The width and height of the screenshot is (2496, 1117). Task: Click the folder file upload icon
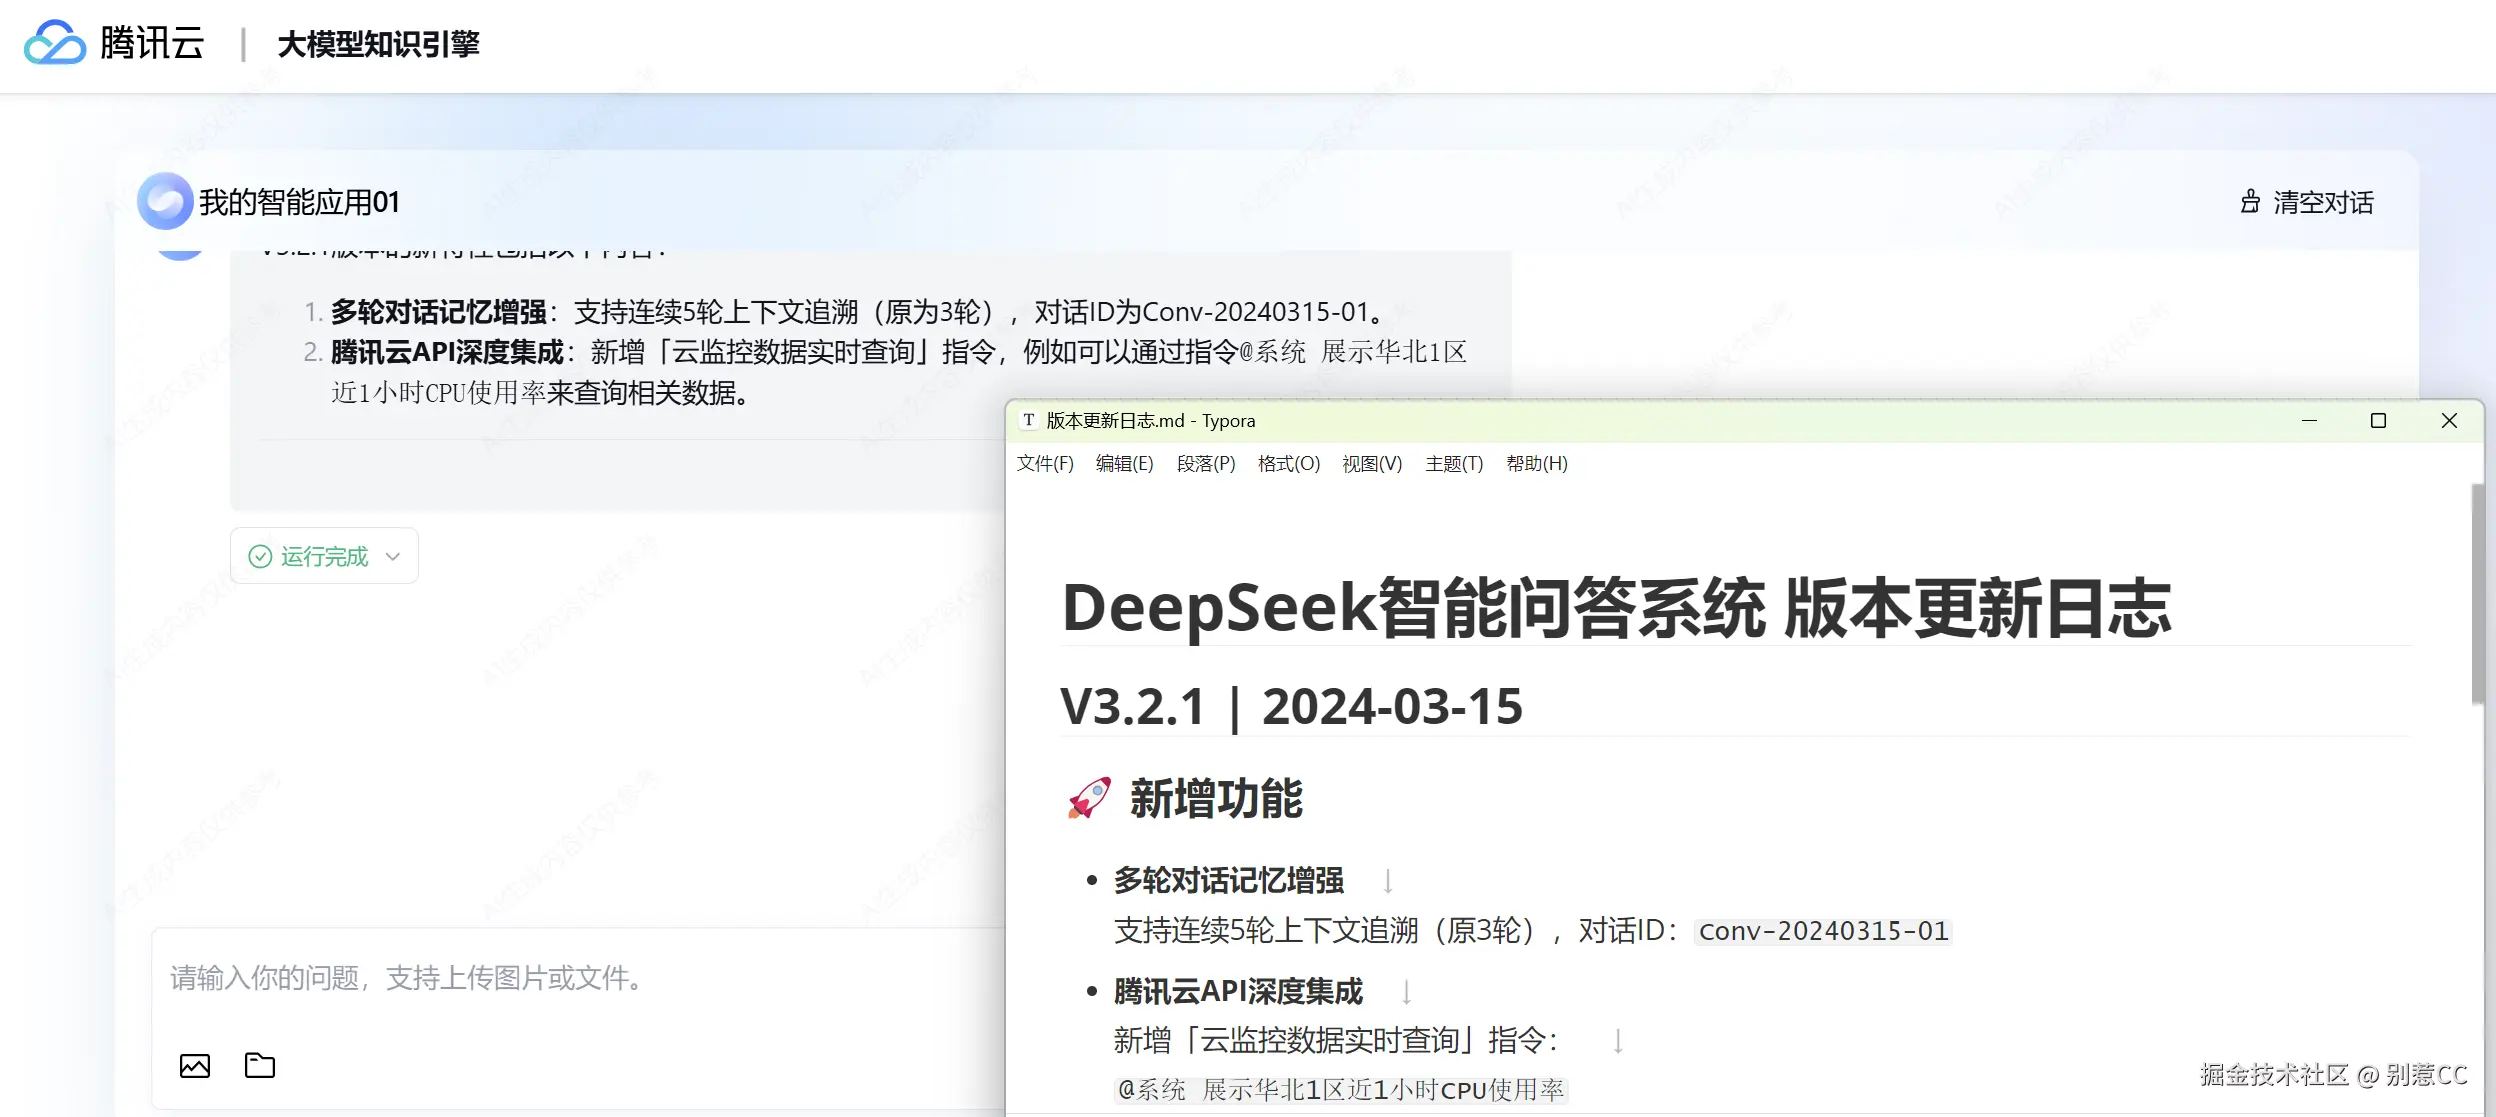click(260, 1066)
